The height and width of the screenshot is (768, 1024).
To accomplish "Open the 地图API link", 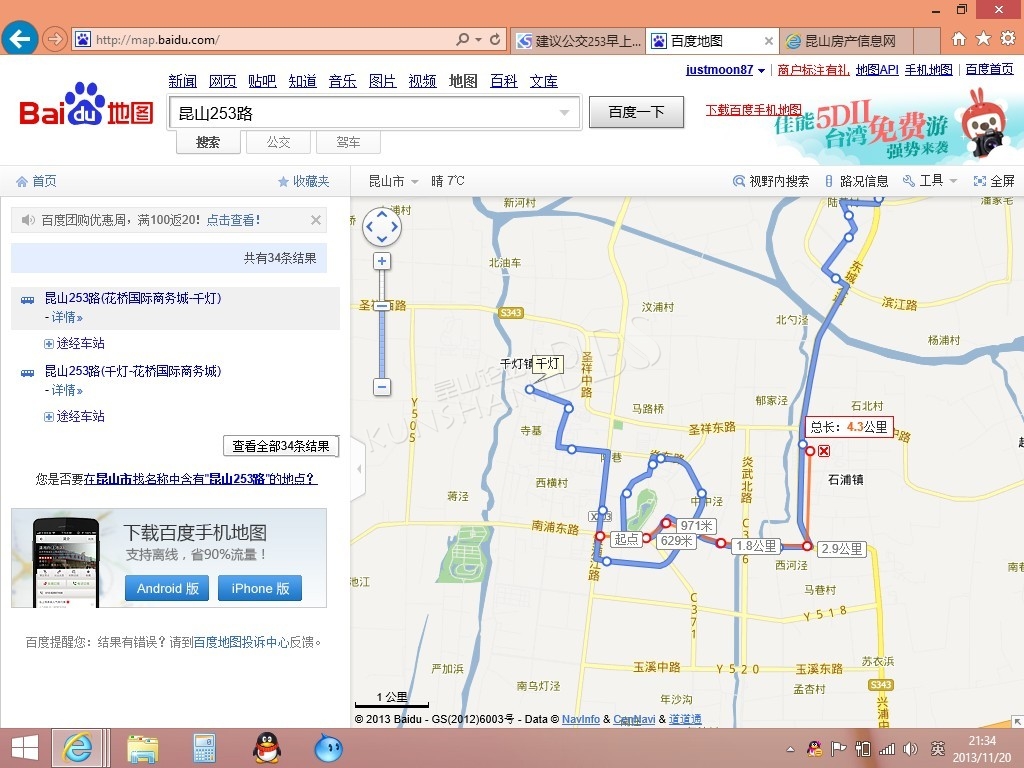I will [877, 70].
